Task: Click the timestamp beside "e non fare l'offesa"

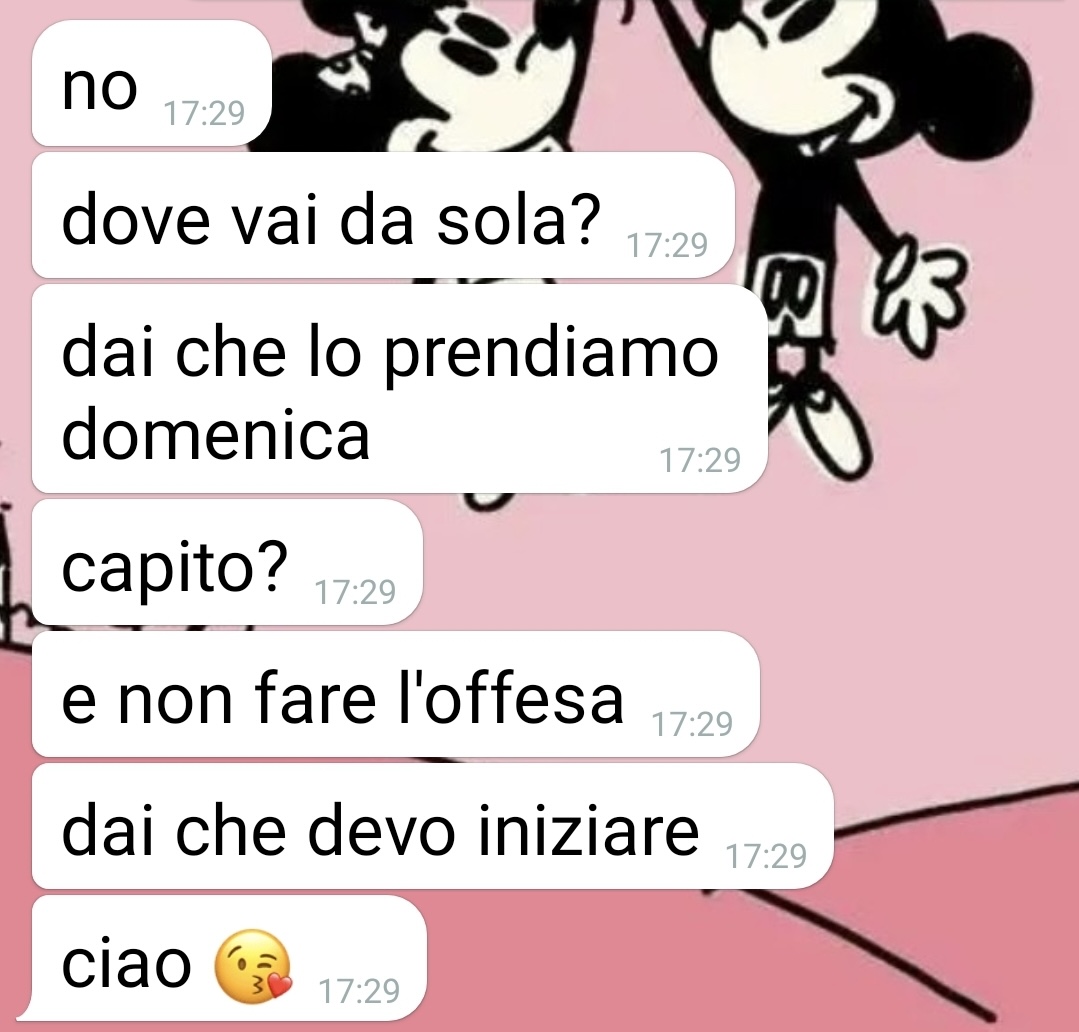Action: point(692,724)
